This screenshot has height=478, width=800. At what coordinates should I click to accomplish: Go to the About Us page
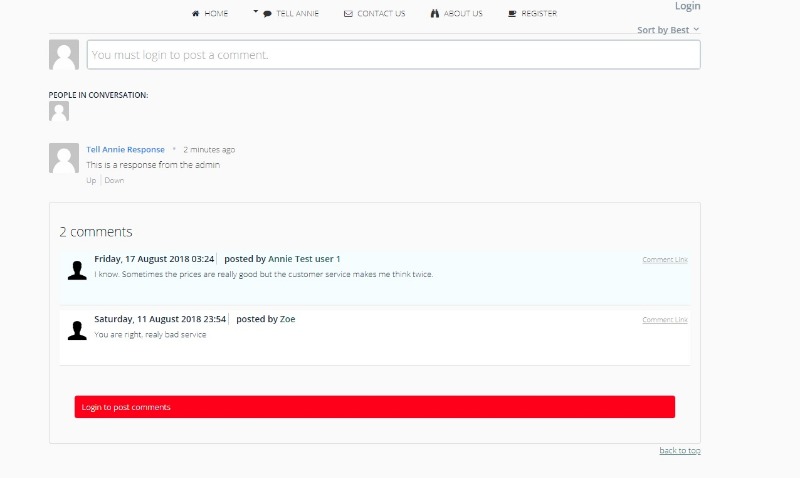coord(457,14)
